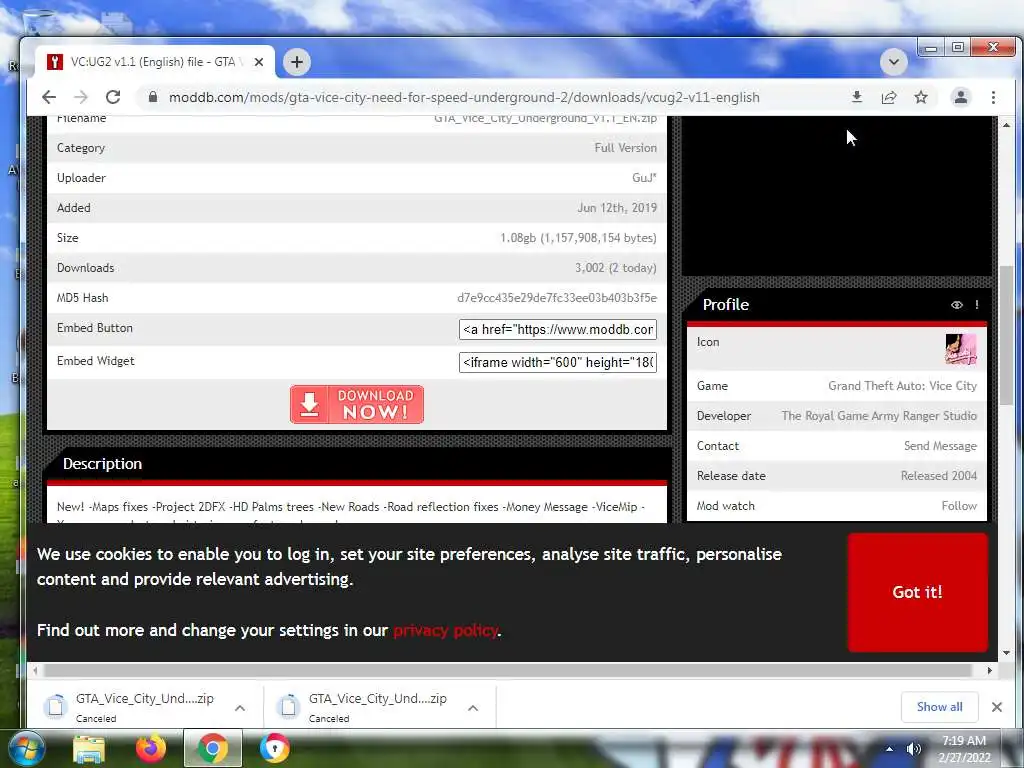Viewport: 1024px width, 768px height.
Task: Toggle Profile panel eye icon
Action: point(957,305)
